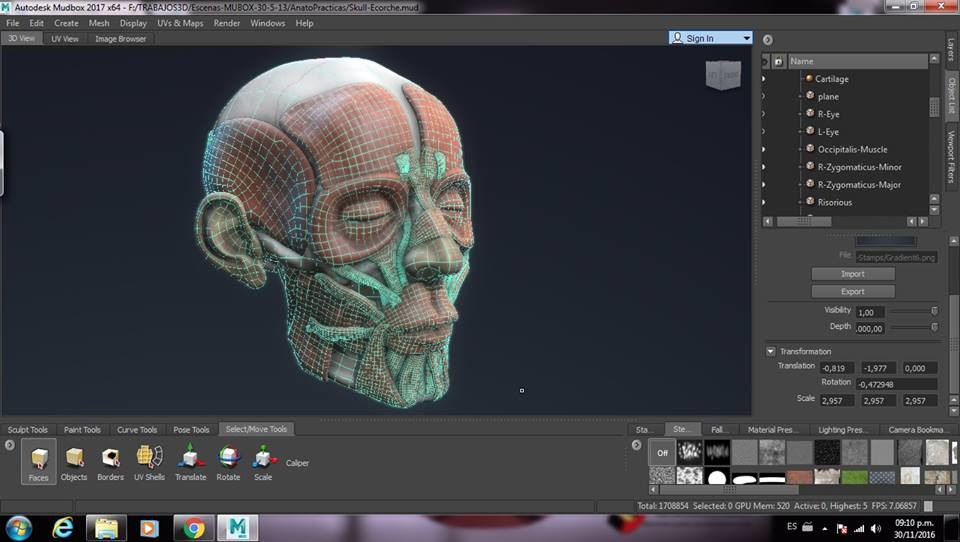Choose the Objects selection tool
Screen dimensions: 960x542
(x=74, y=460)
